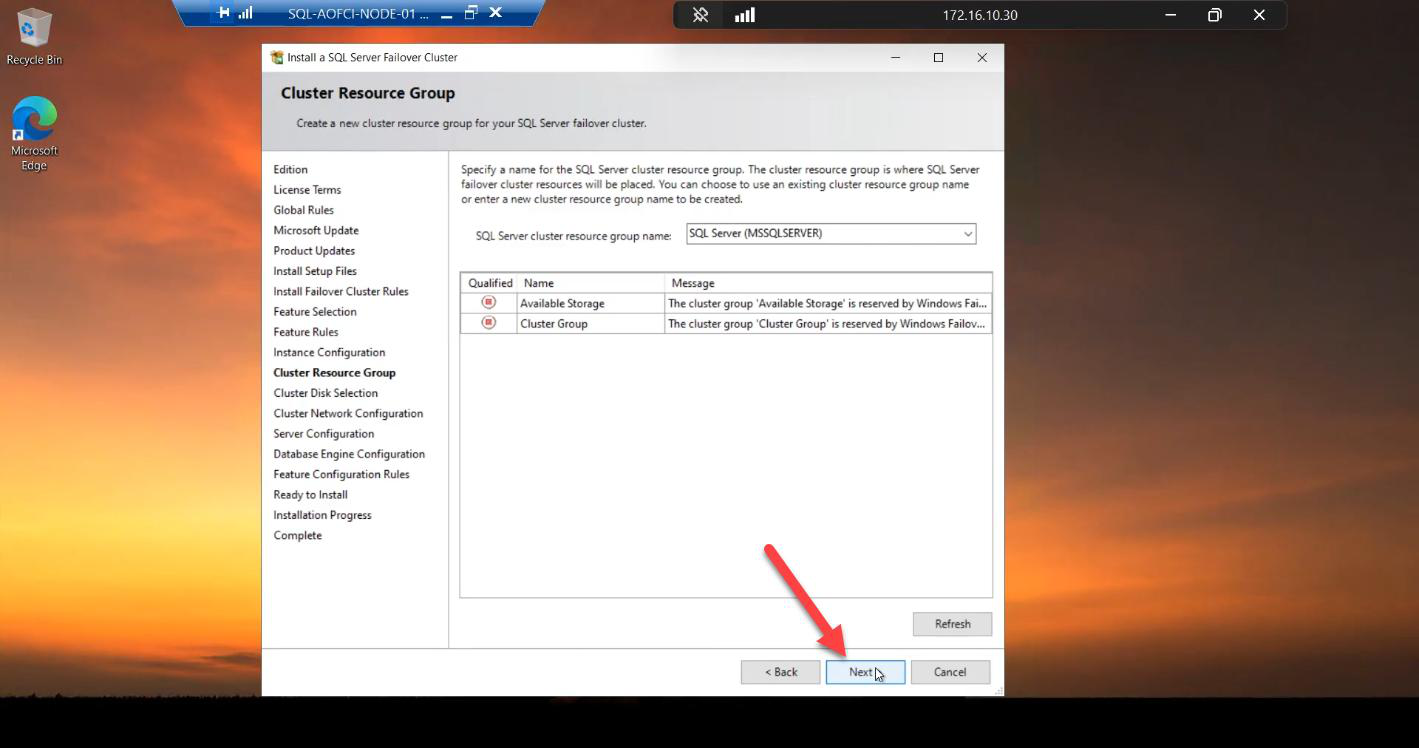Click the Message column header

828,283
